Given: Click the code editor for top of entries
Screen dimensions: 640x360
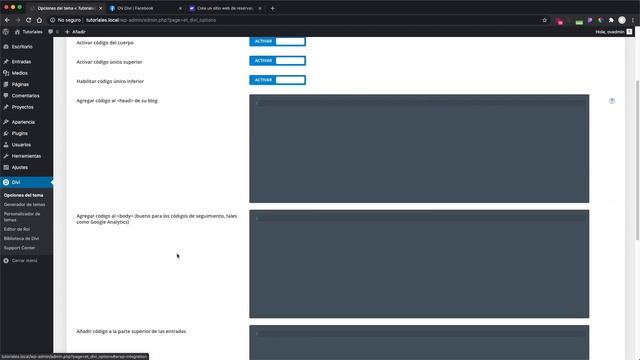Looking at the screenshot, I should (419, 342).
